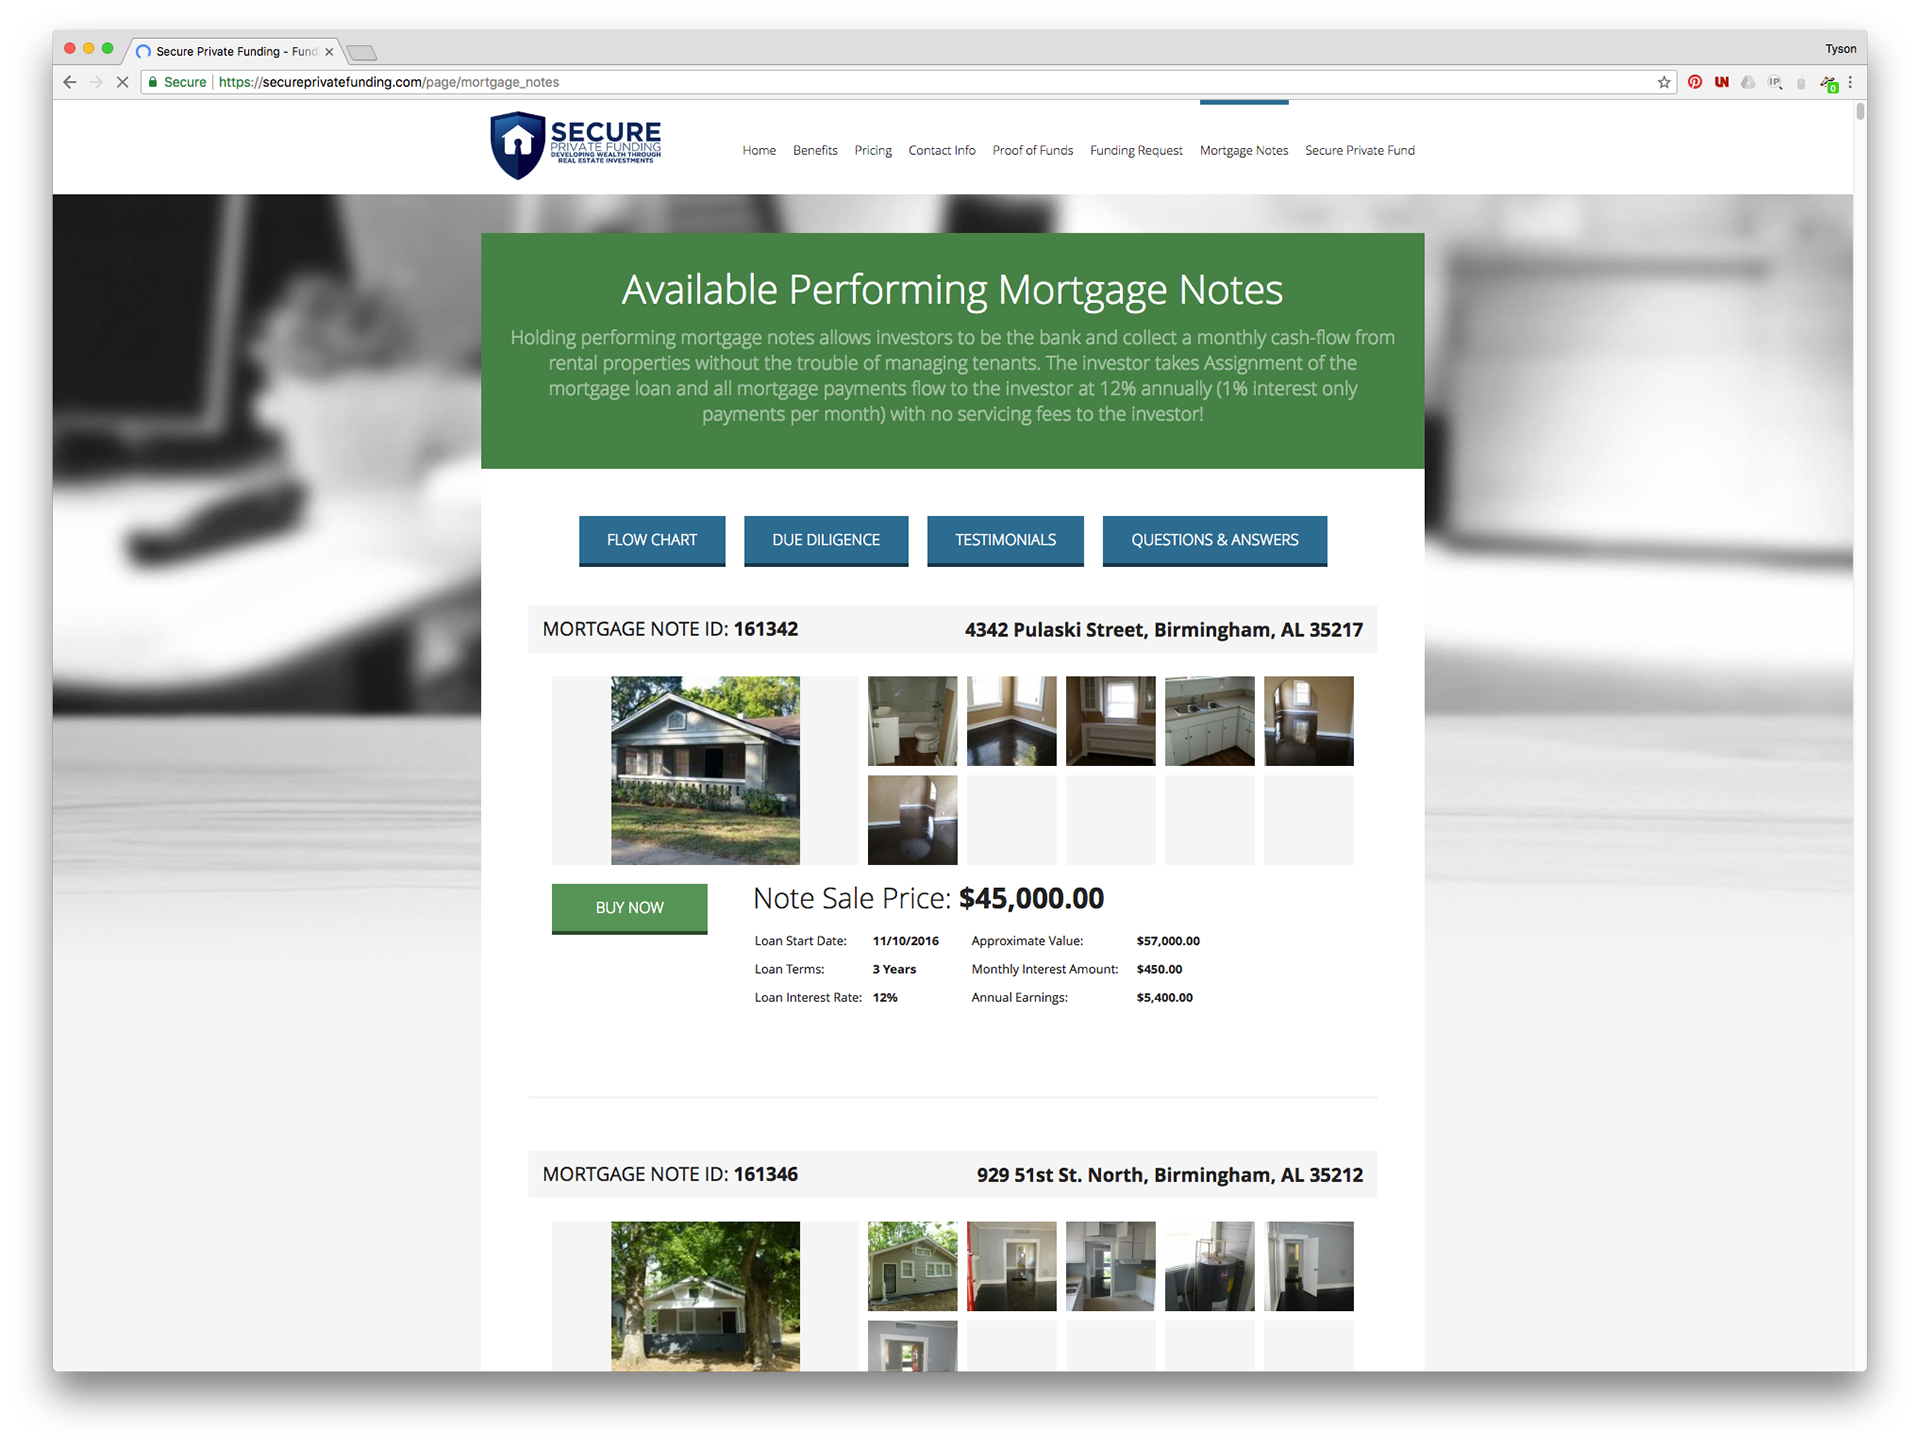The image size is (1920, 1447).
Task: View the kitchen sink photo thumbnail
Action: point(1209,721)
